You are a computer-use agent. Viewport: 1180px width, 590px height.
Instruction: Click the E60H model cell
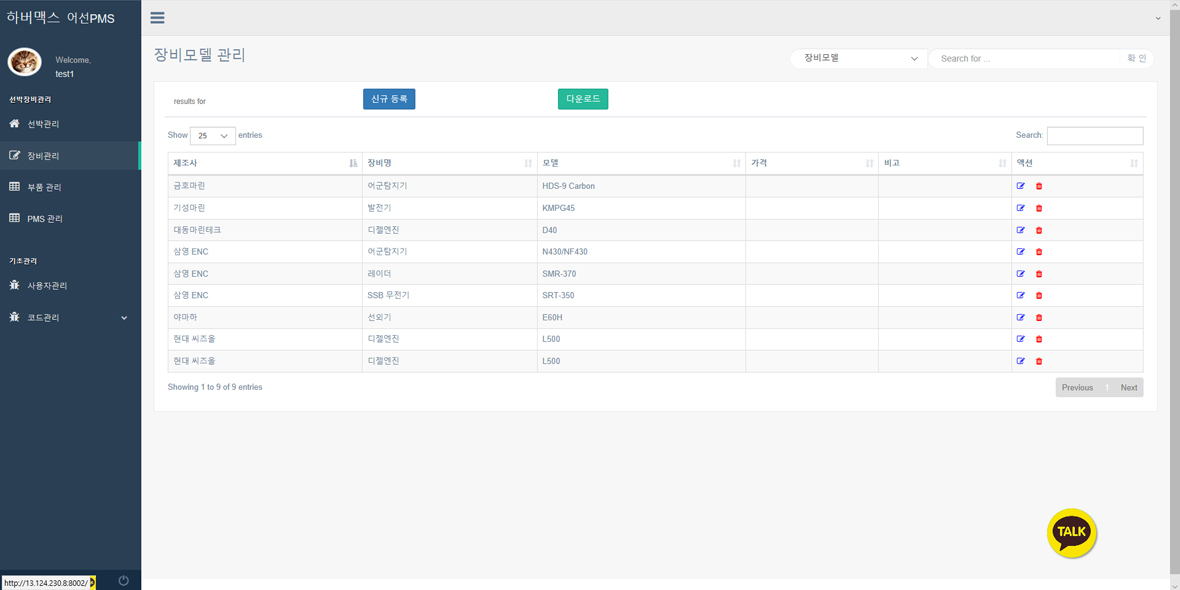[x=641, y=317]
